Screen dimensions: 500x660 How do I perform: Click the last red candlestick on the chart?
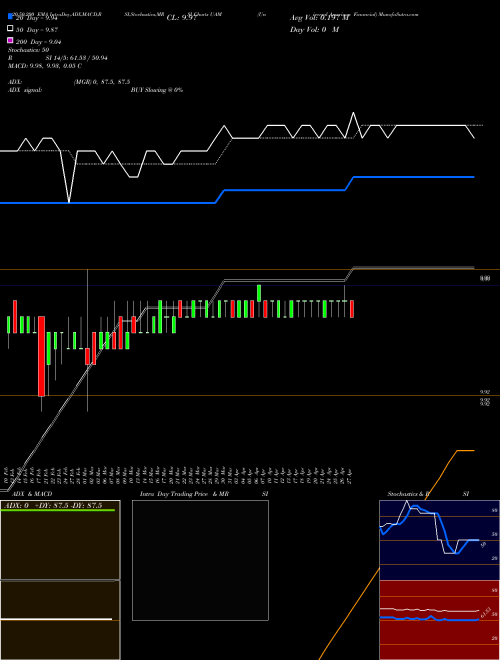[x=352, y=309]
